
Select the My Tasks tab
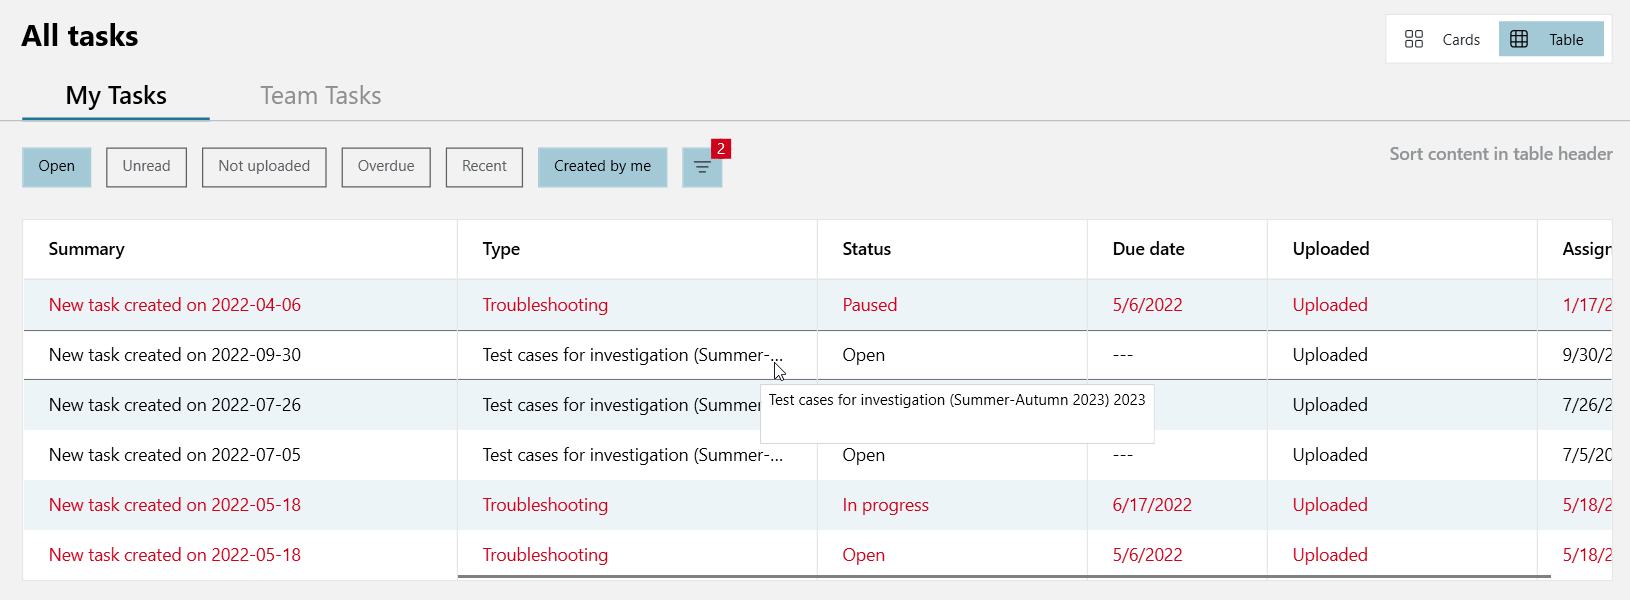pos(116,96)
